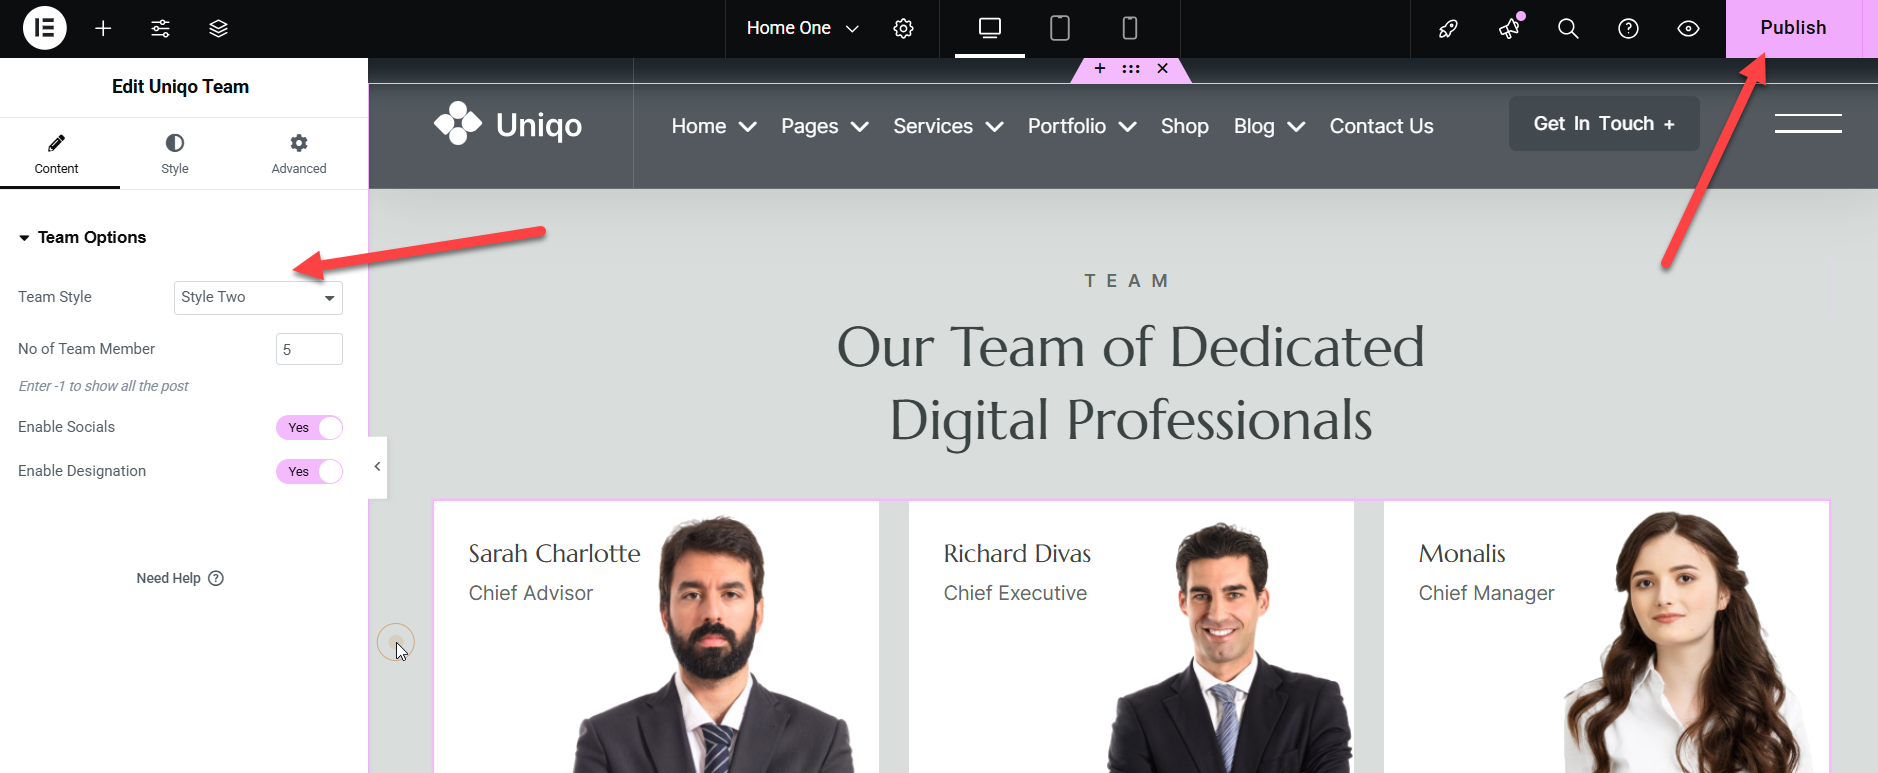The width and height of the screenshot is (1878, 773).
Task: Open What's New megaphone icon
Action: click(1509, 28)
